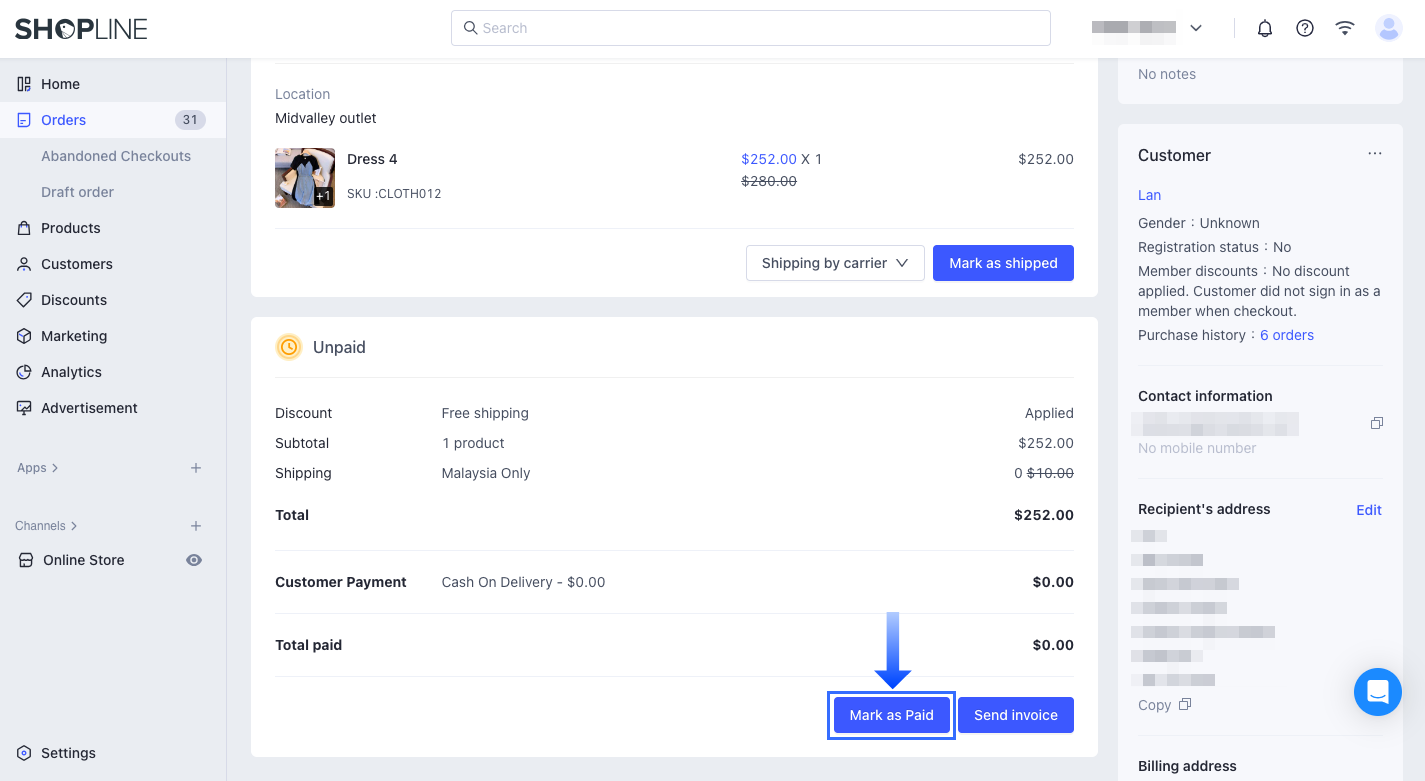
Task: Preview Online Store via eye icon
Action: tap(194, 560)
